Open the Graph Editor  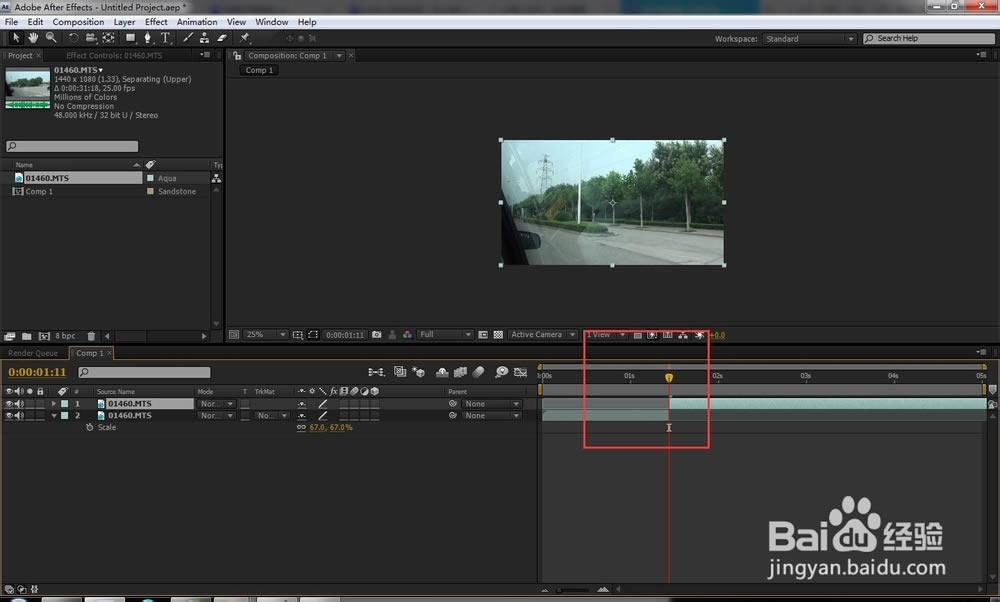[520, 371]
